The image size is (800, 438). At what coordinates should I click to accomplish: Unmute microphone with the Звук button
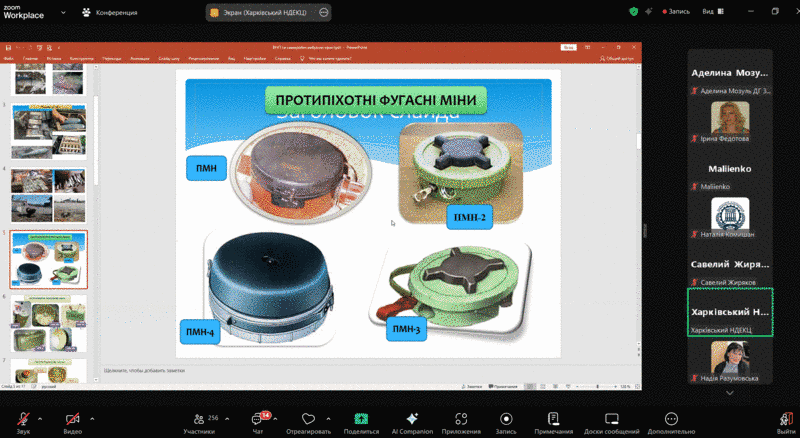point(23,423)
